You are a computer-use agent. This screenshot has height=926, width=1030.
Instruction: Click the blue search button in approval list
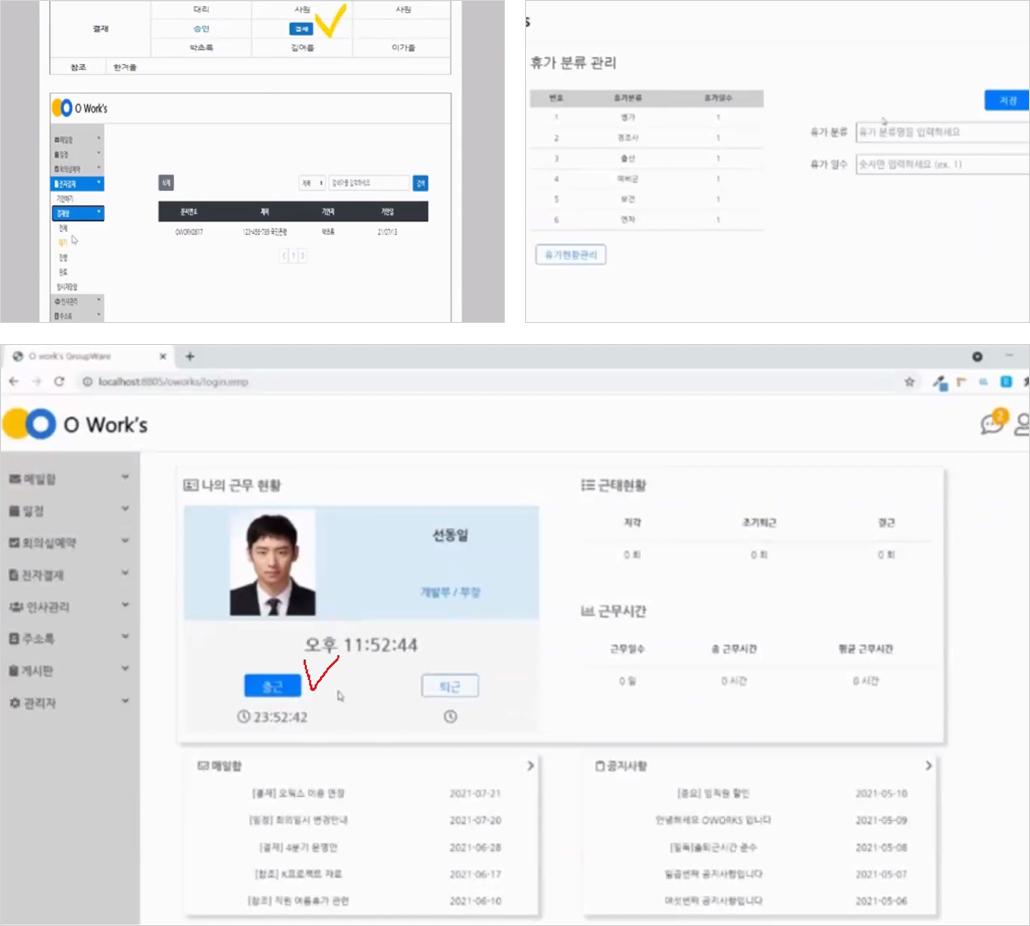coord(420,183)
